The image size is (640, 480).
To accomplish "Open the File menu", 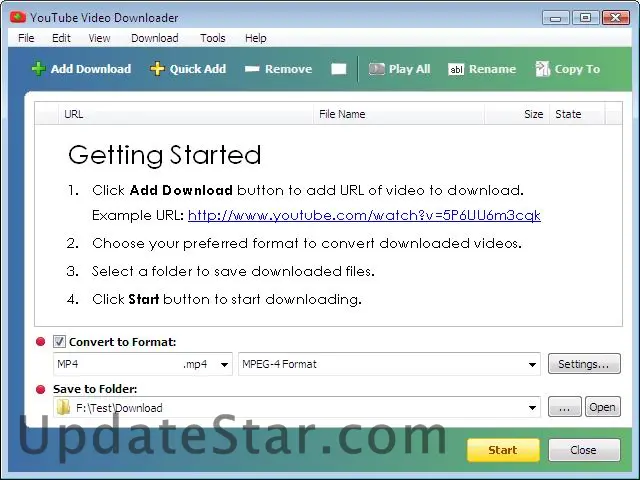I will pyautogui.click(x=26, y=38).
